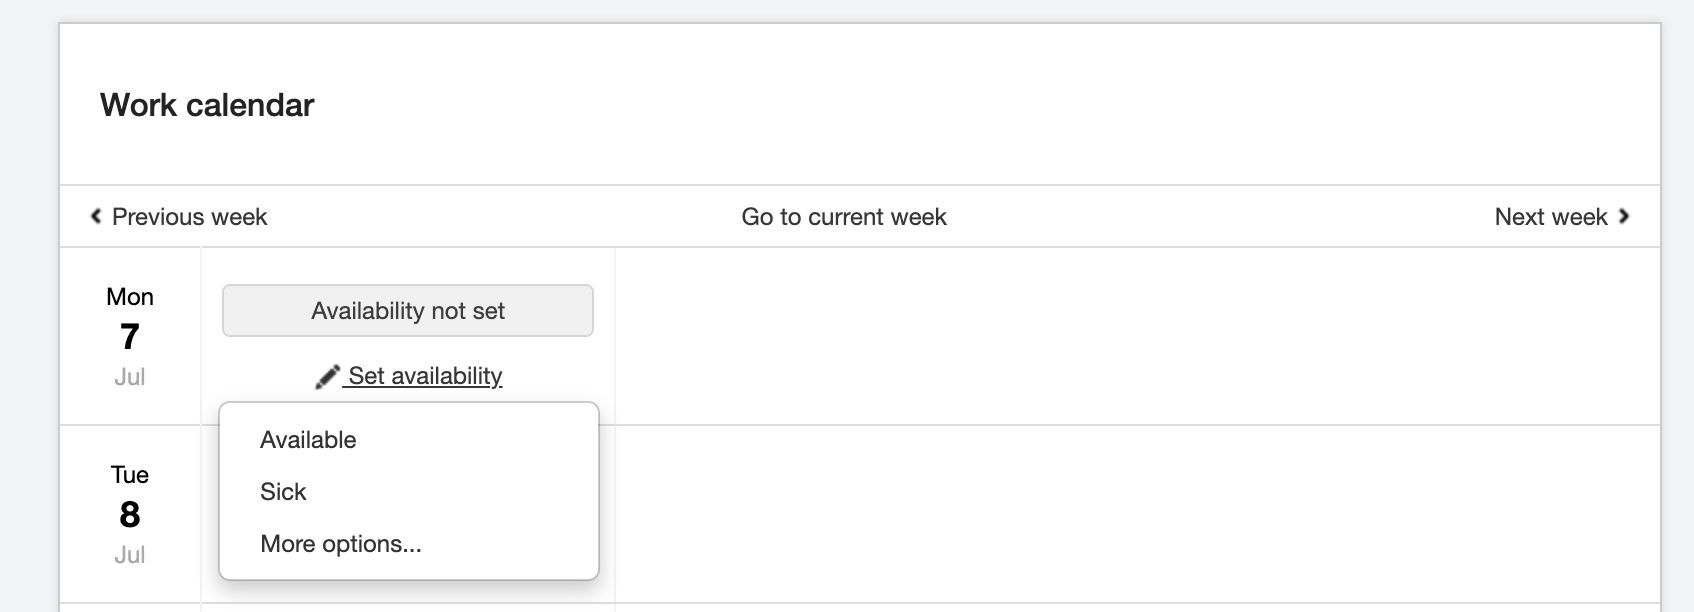Viewport: 1694px width, 612px height.
Task: Select Sick in the availability menu
Action: 283,492
